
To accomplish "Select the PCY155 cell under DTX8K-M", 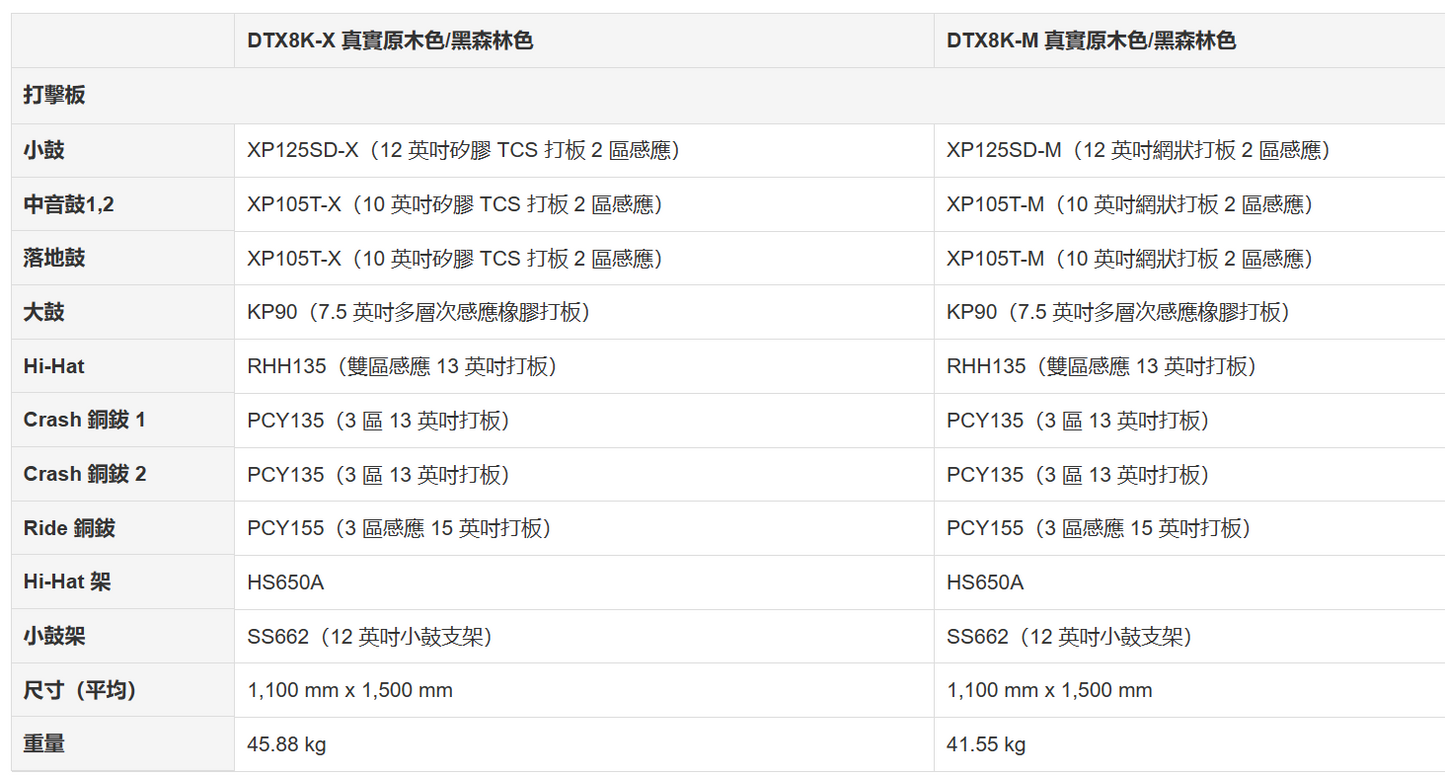I will point(1098,528).
